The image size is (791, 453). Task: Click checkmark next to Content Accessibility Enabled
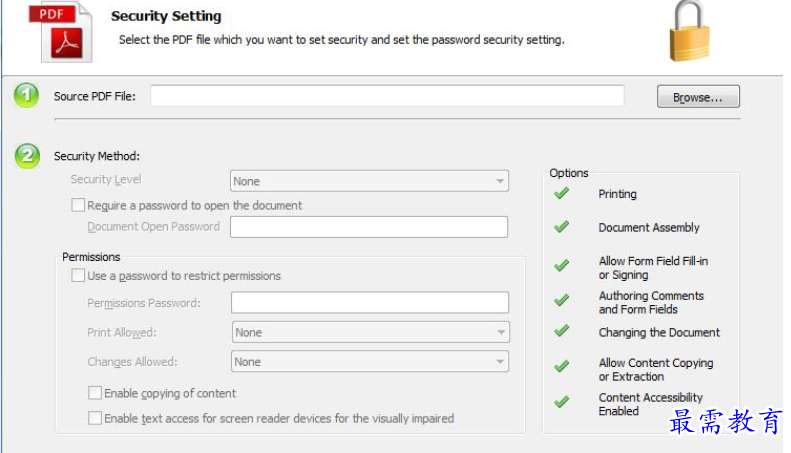561,402
